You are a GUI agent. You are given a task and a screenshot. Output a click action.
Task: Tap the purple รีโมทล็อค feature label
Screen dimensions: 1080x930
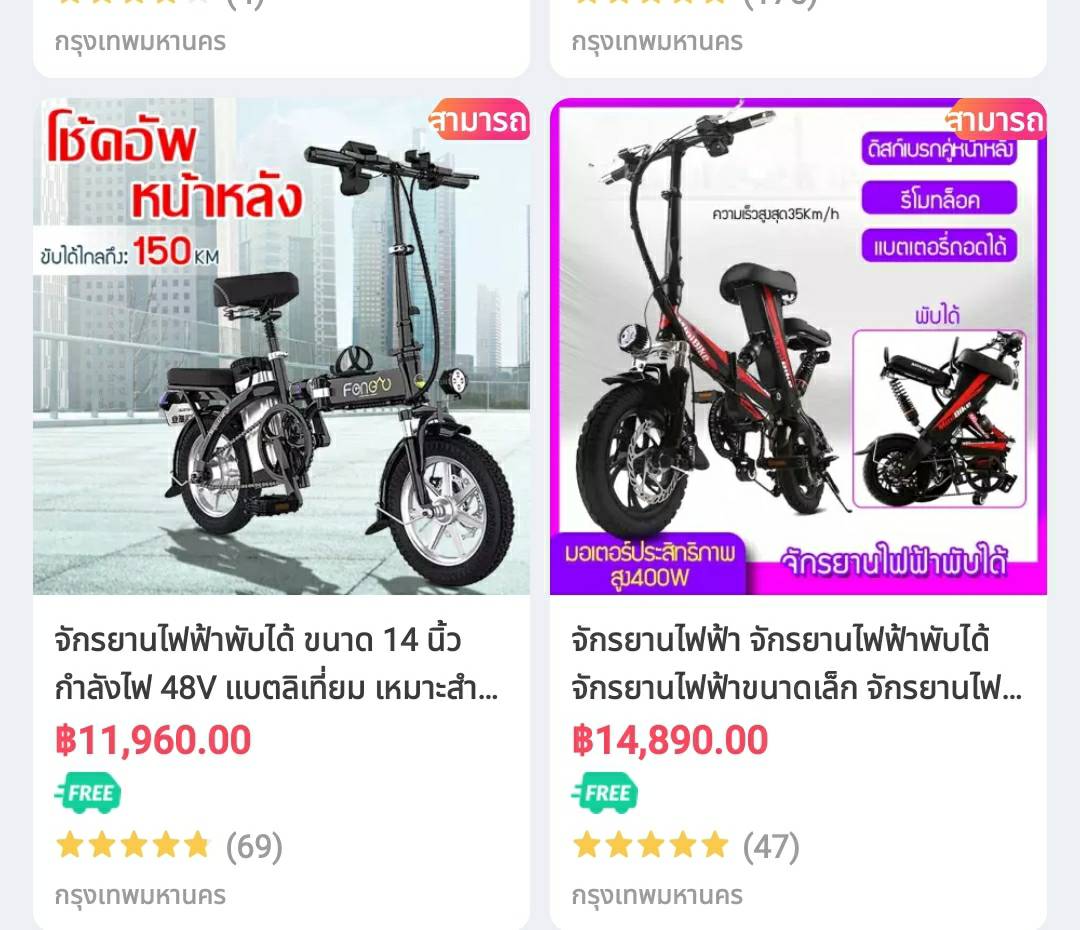[x=939, y=199]
